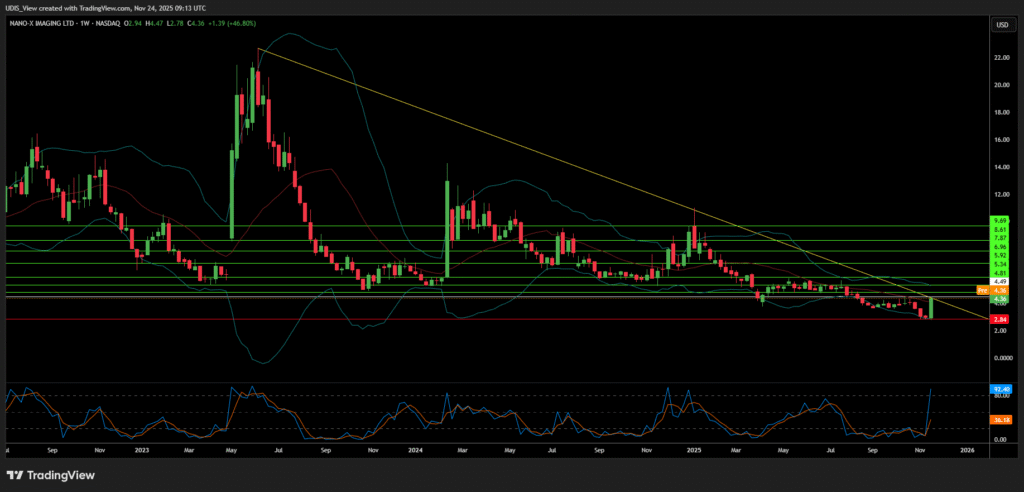
Task: Click the white 4.49 price label
Action: (999, 281)
